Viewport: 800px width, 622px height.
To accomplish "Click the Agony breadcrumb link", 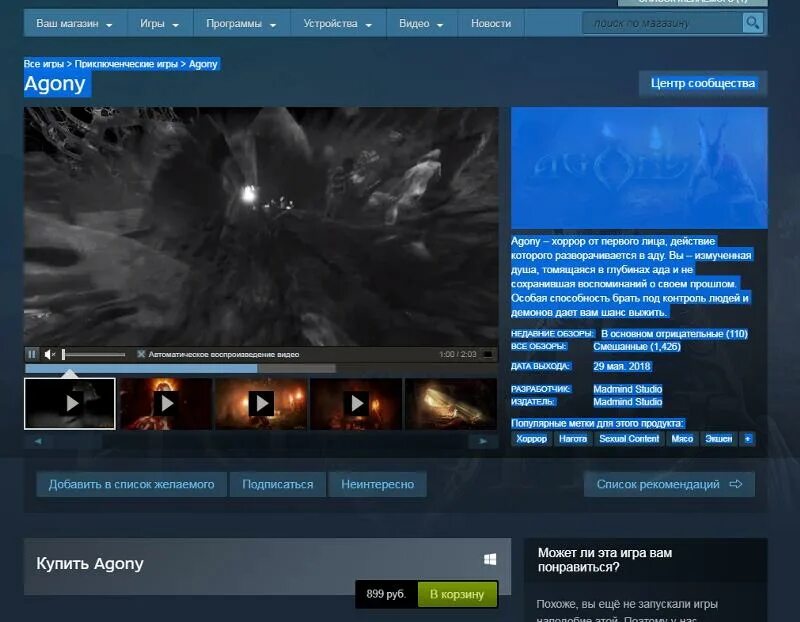I will pos(203,64).
